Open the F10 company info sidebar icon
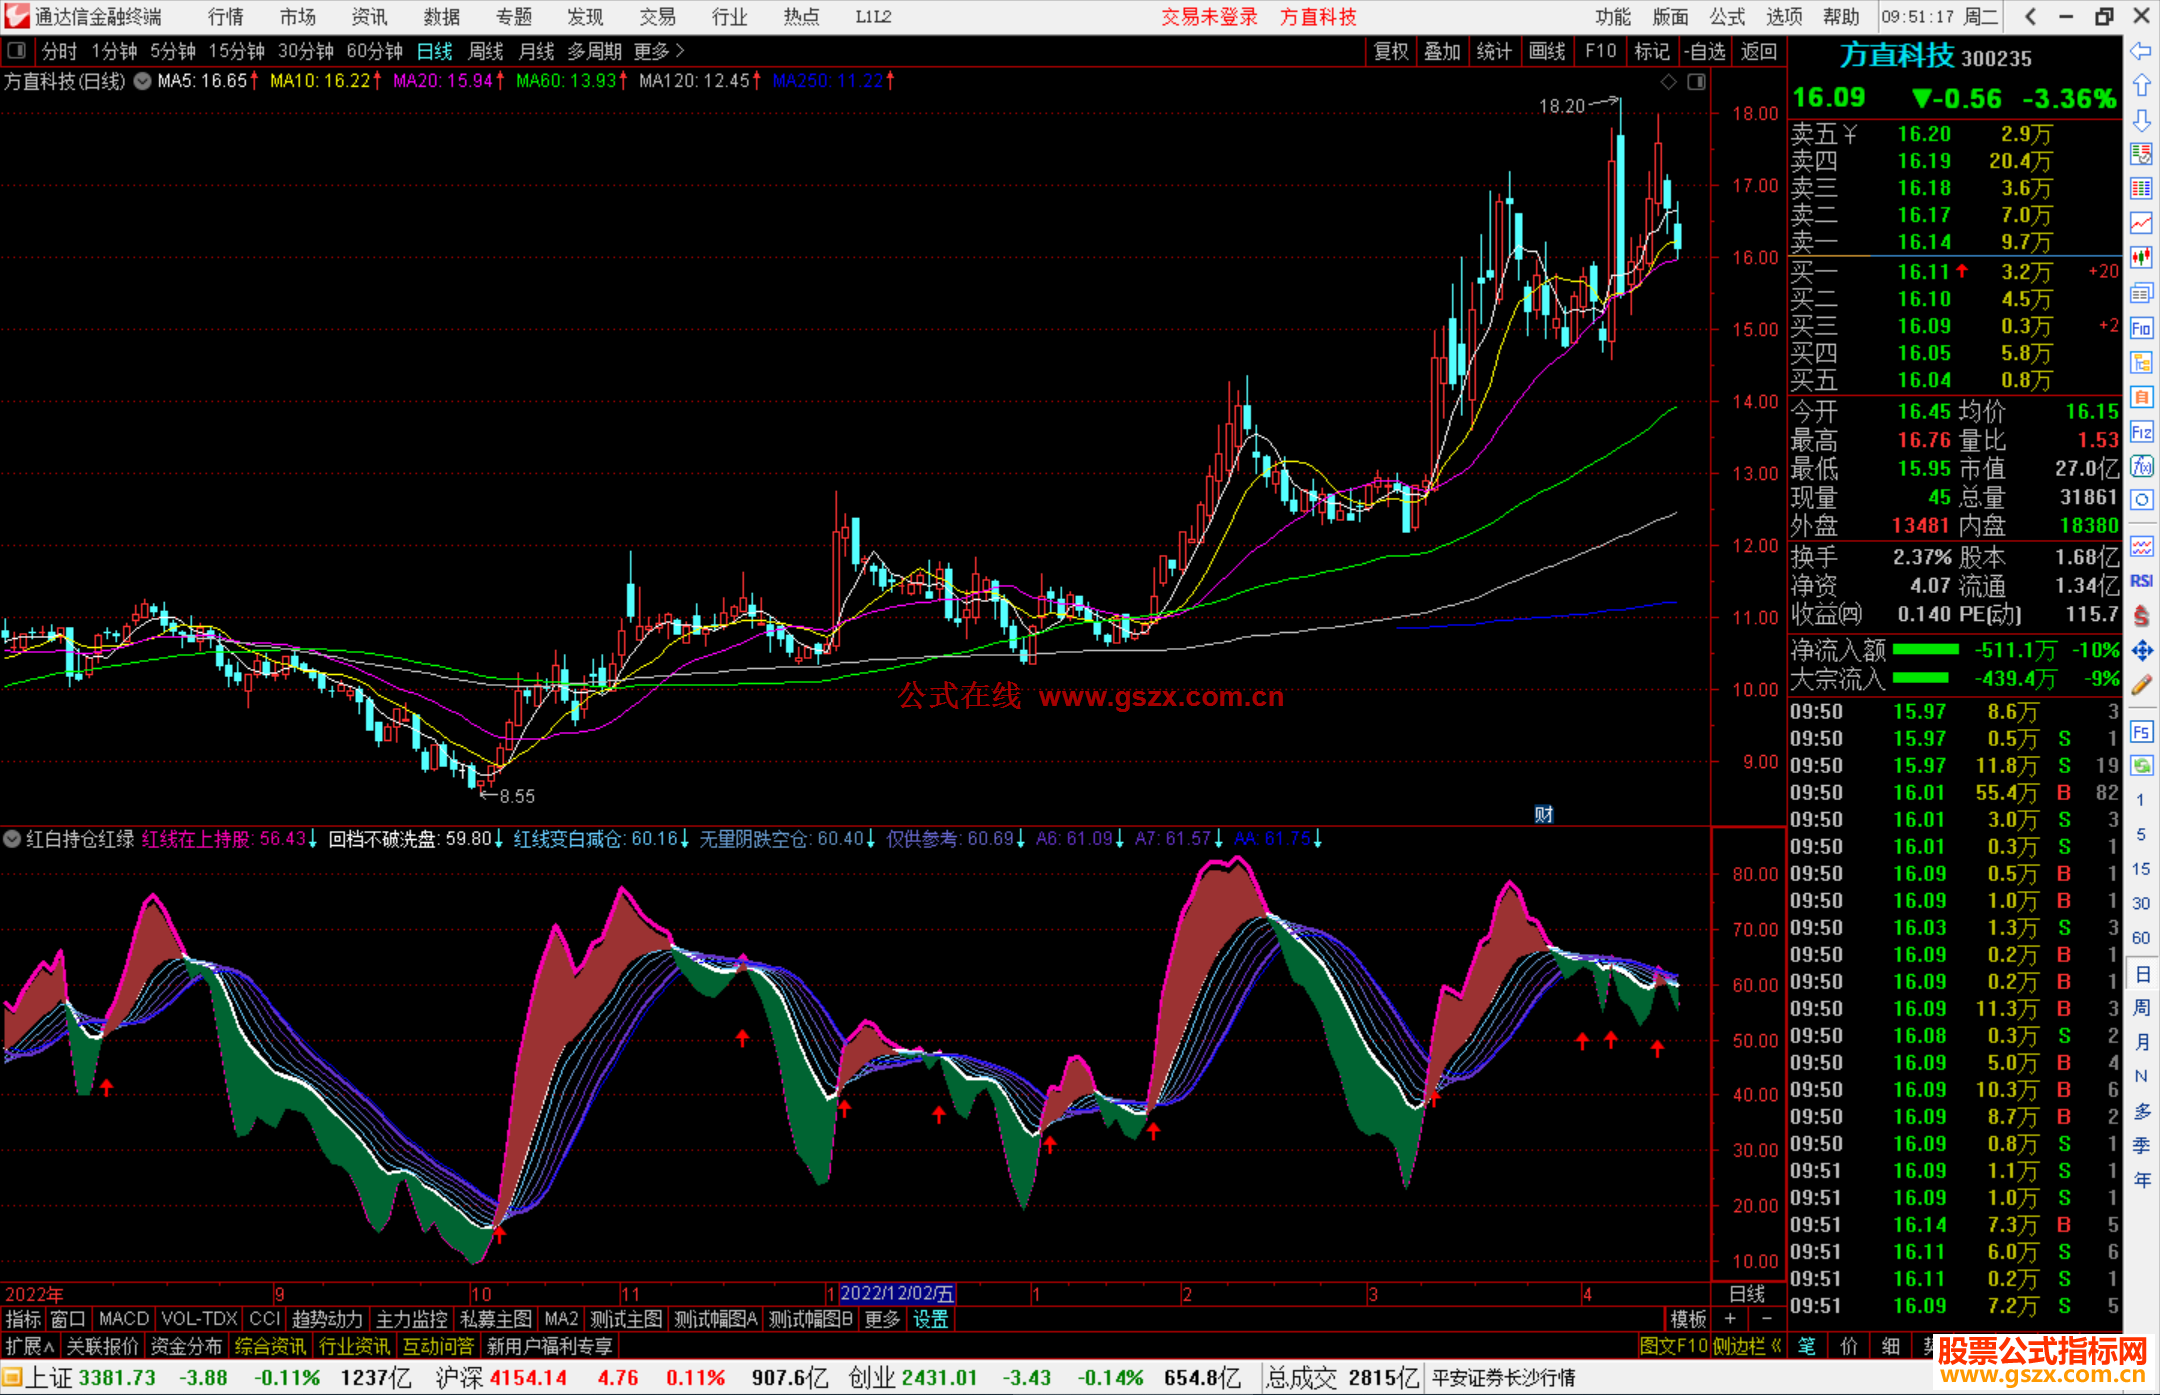2160x1395 pixels. pos(2141,328)
